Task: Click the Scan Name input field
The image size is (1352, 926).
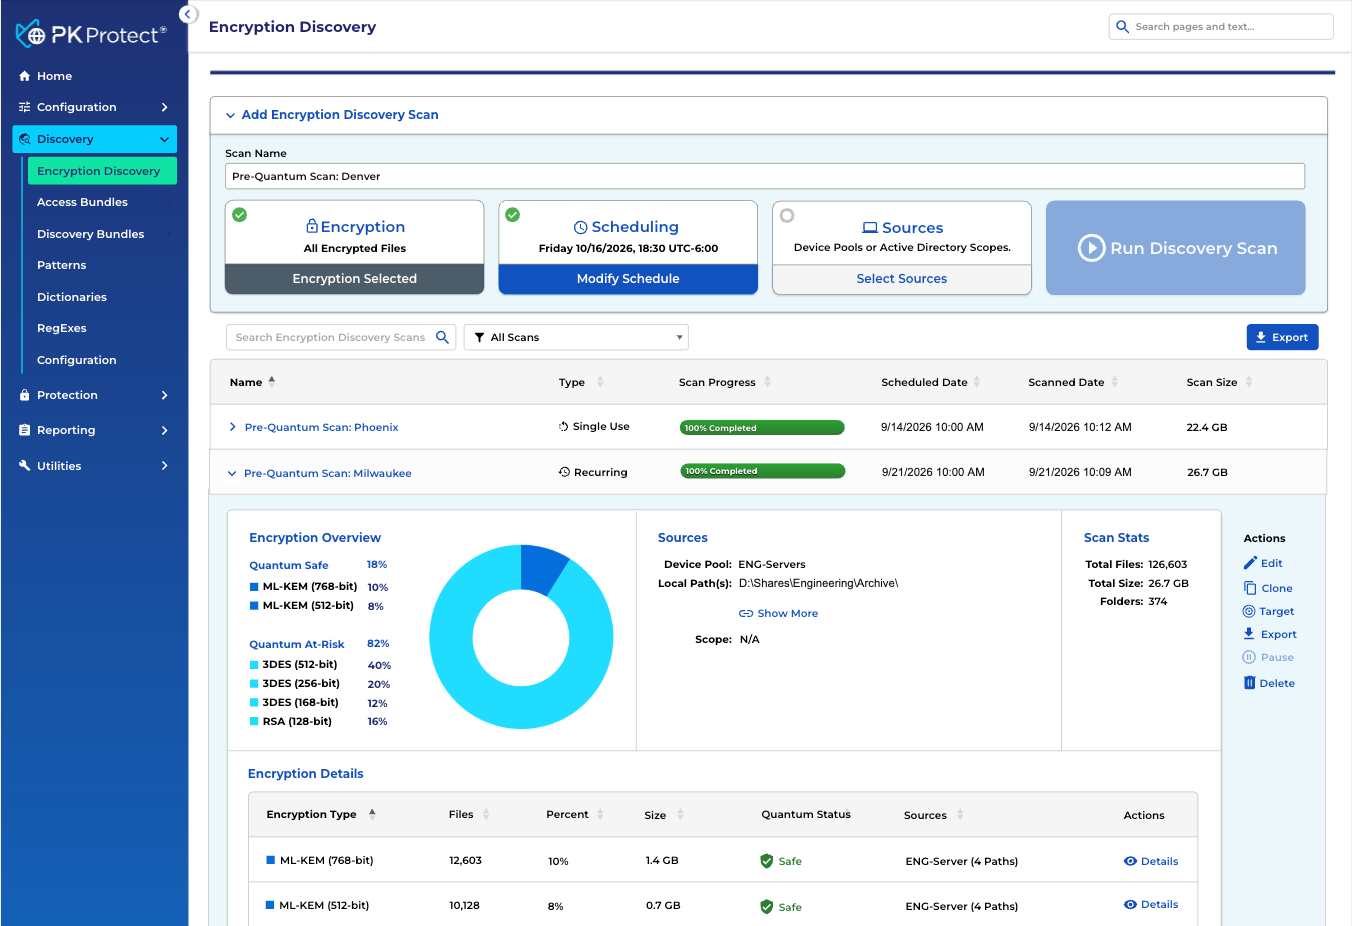Action: tap(765, 176)
